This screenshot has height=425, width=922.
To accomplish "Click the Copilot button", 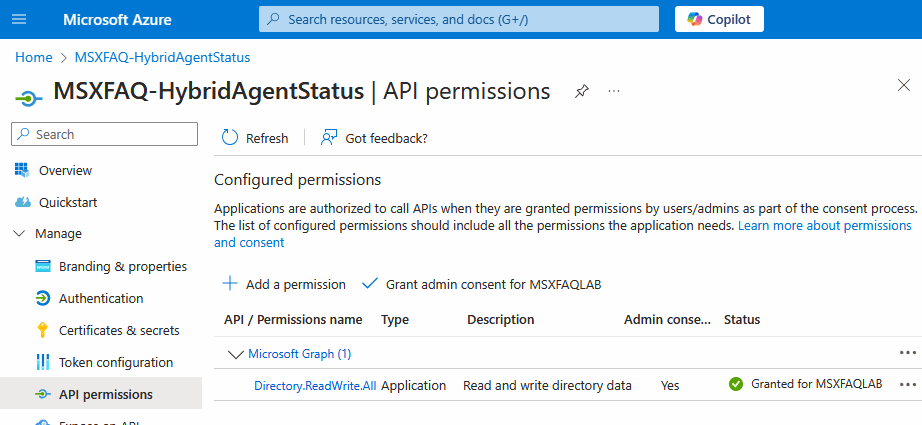I will (719, 19).
